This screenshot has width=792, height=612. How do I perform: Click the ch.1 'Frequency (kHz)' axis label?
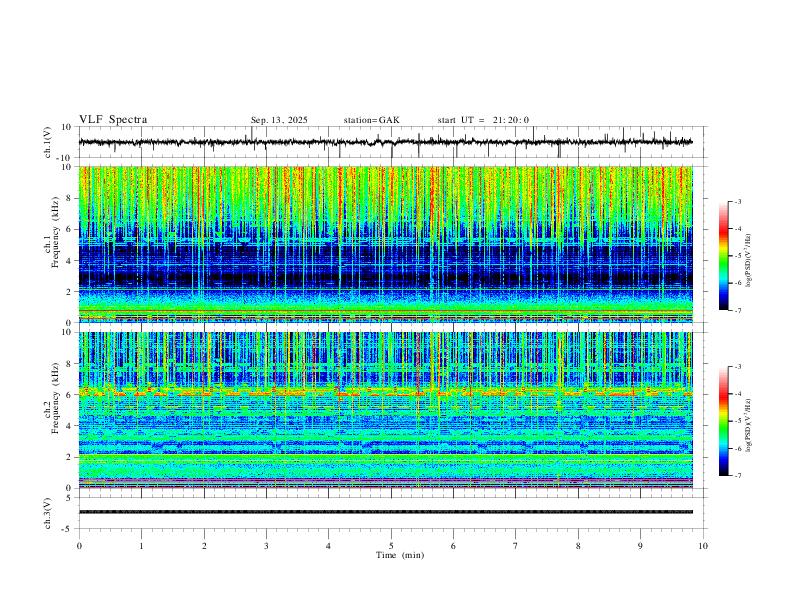(55, 233)
